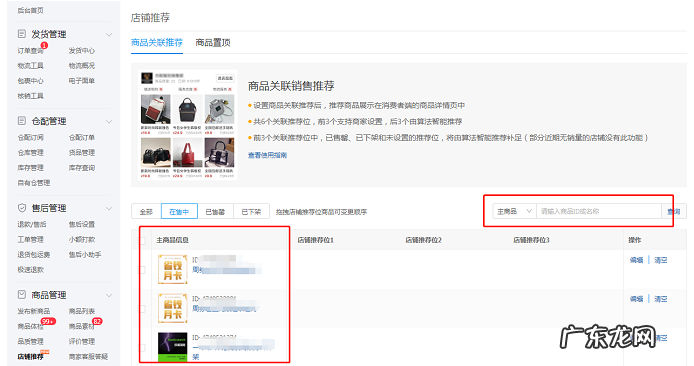Open 售后小助手 in the sidebar

coord(85,254)
